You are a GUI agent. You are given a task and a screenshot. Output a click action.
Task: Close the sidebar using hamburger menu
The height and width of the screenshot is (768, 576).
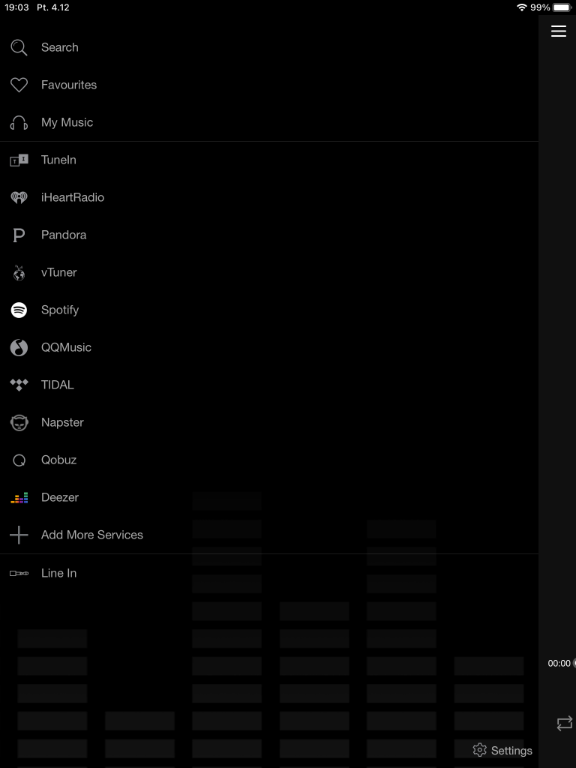click(x=558, y=32)
